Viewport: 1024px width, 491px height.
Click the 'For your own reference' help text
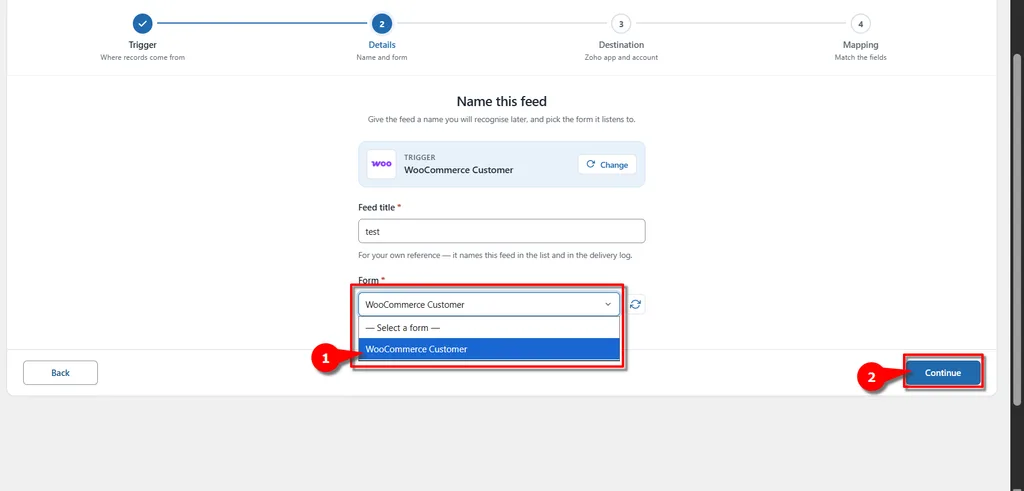[495, 255]
